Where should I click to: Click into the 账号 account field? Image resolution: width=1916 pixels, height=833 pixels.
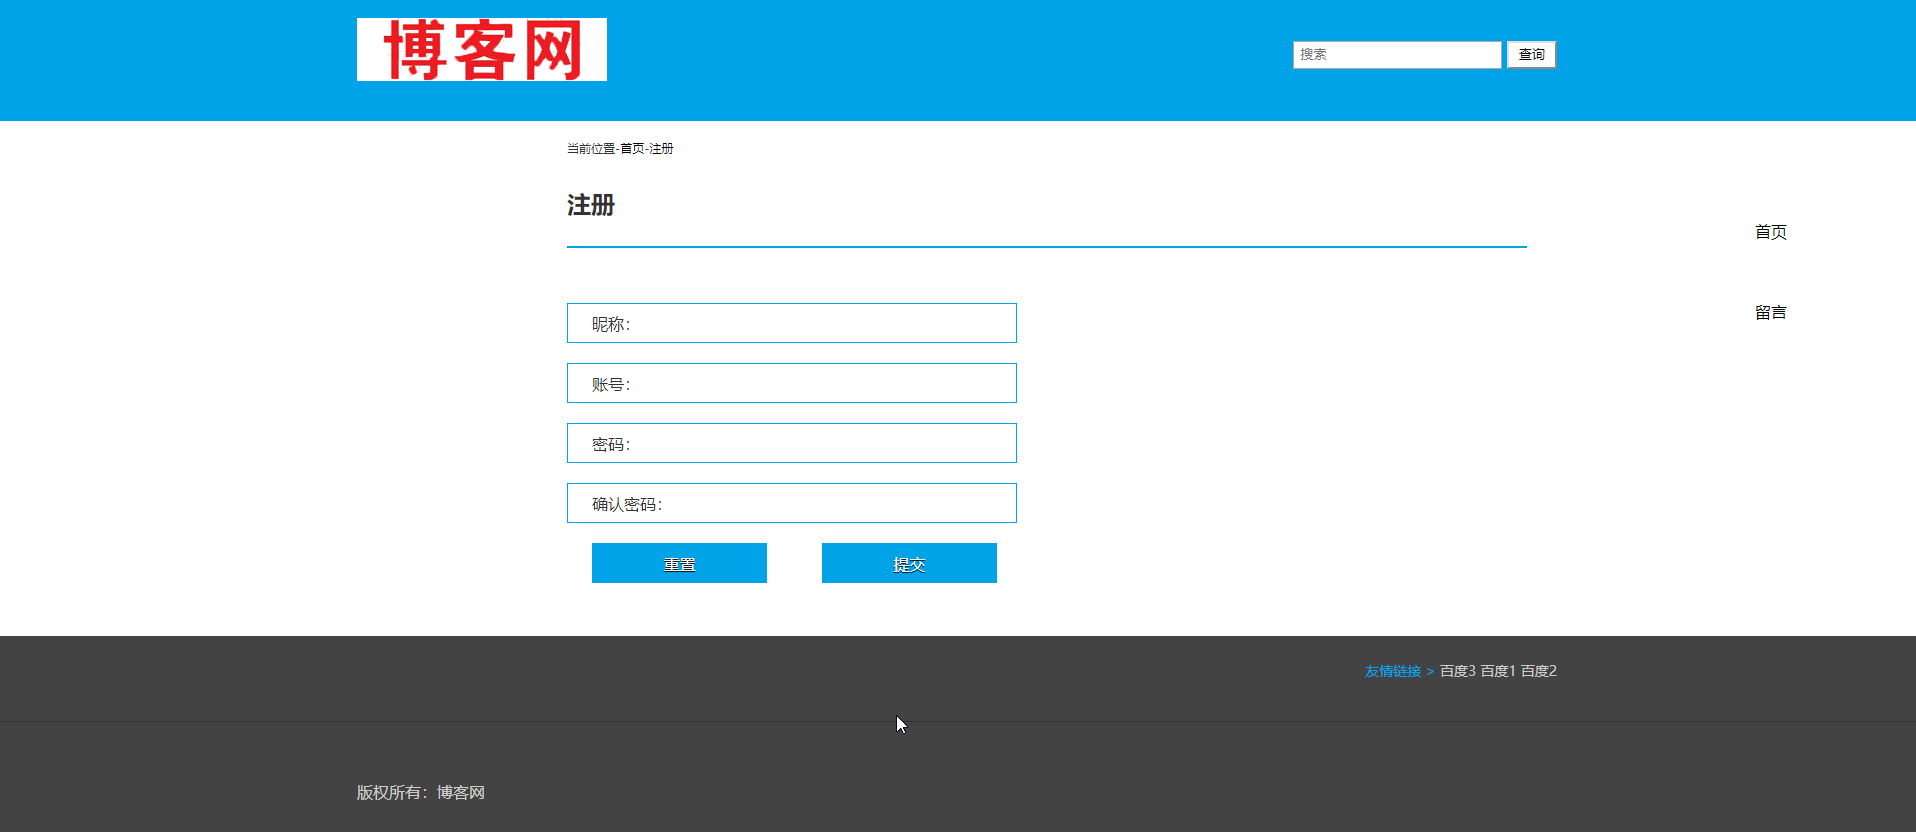click(820, 384)
